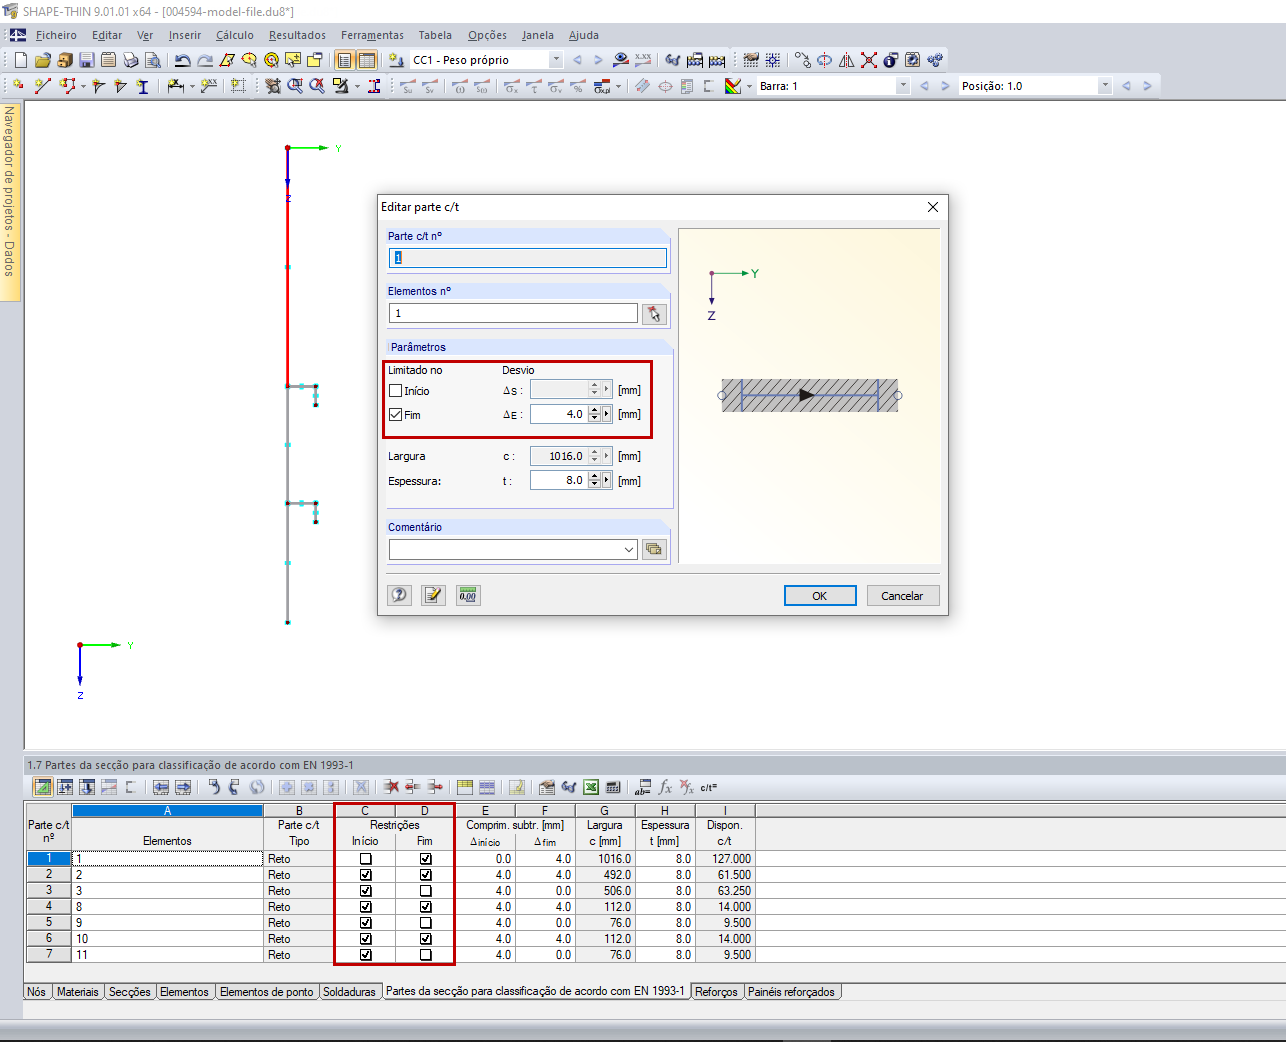
Task: Click the eye view icon in top toolbar
Action: (x=621, y=60)
